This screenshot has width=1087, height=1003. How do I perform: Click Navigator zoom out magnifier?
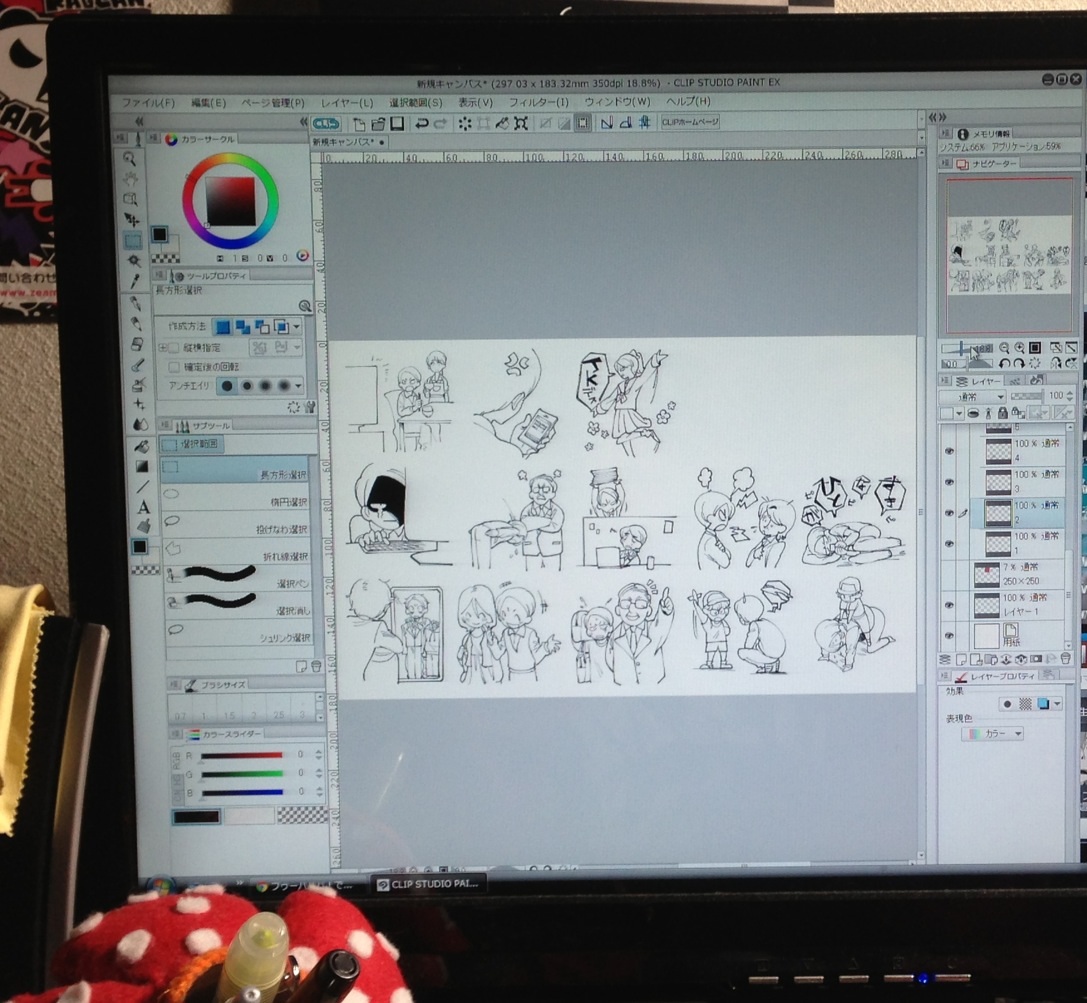pyautogui.click(x=1004, y=348)
